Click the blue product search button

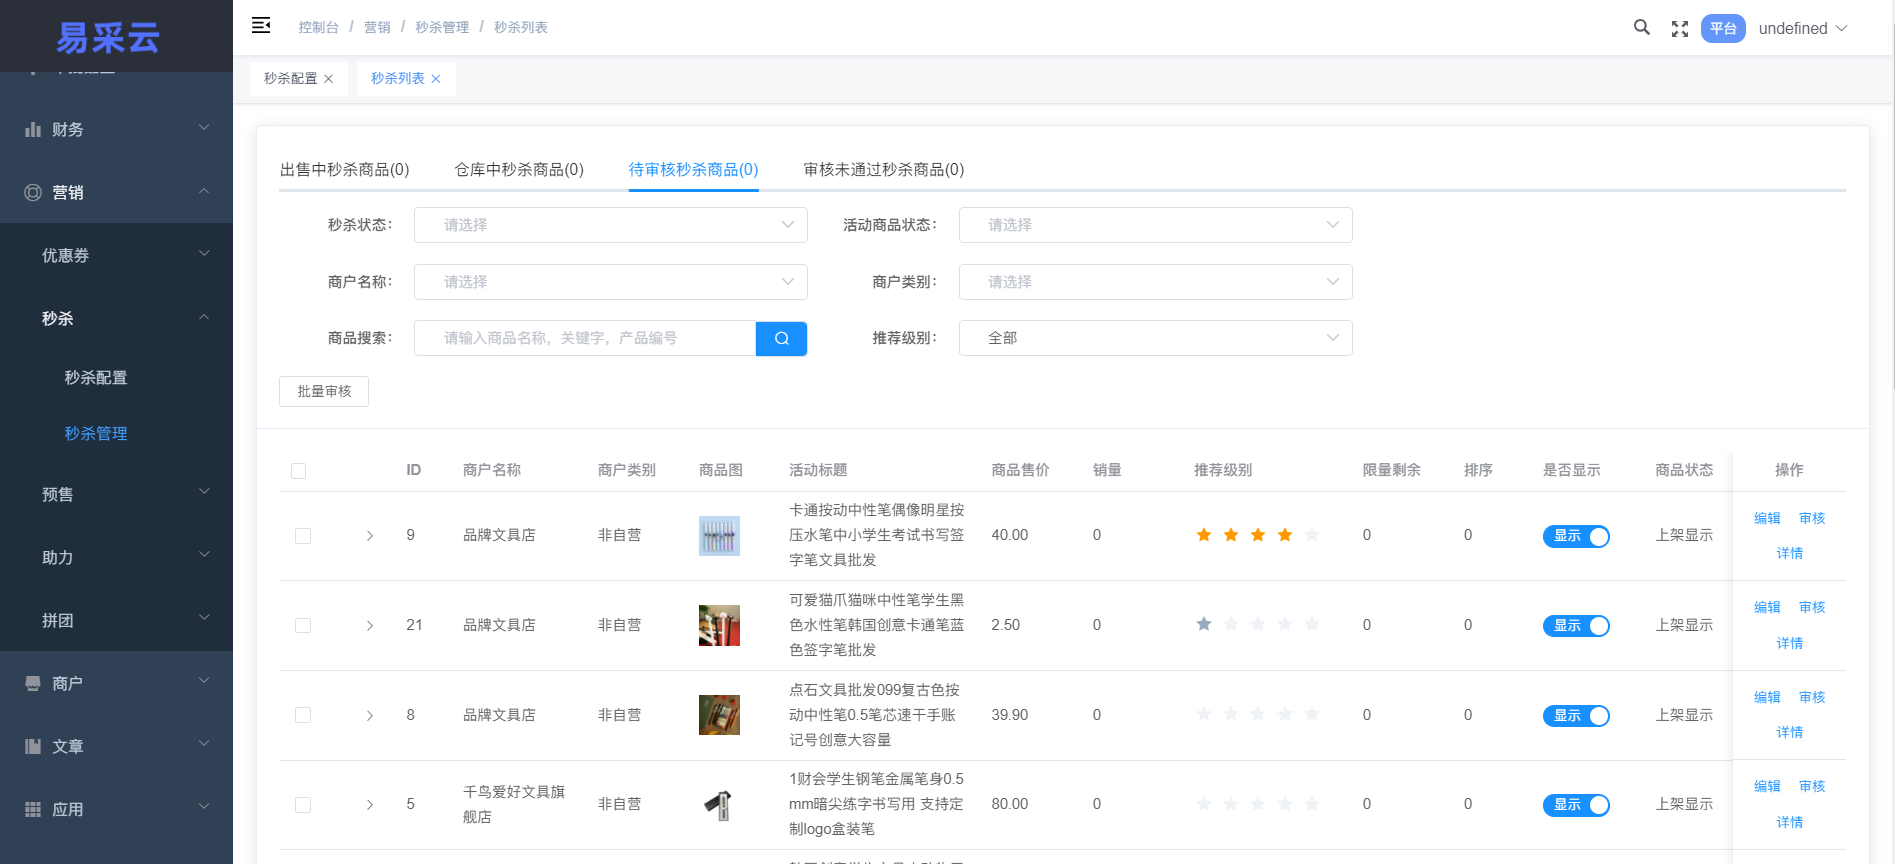(x=781, y=338)
